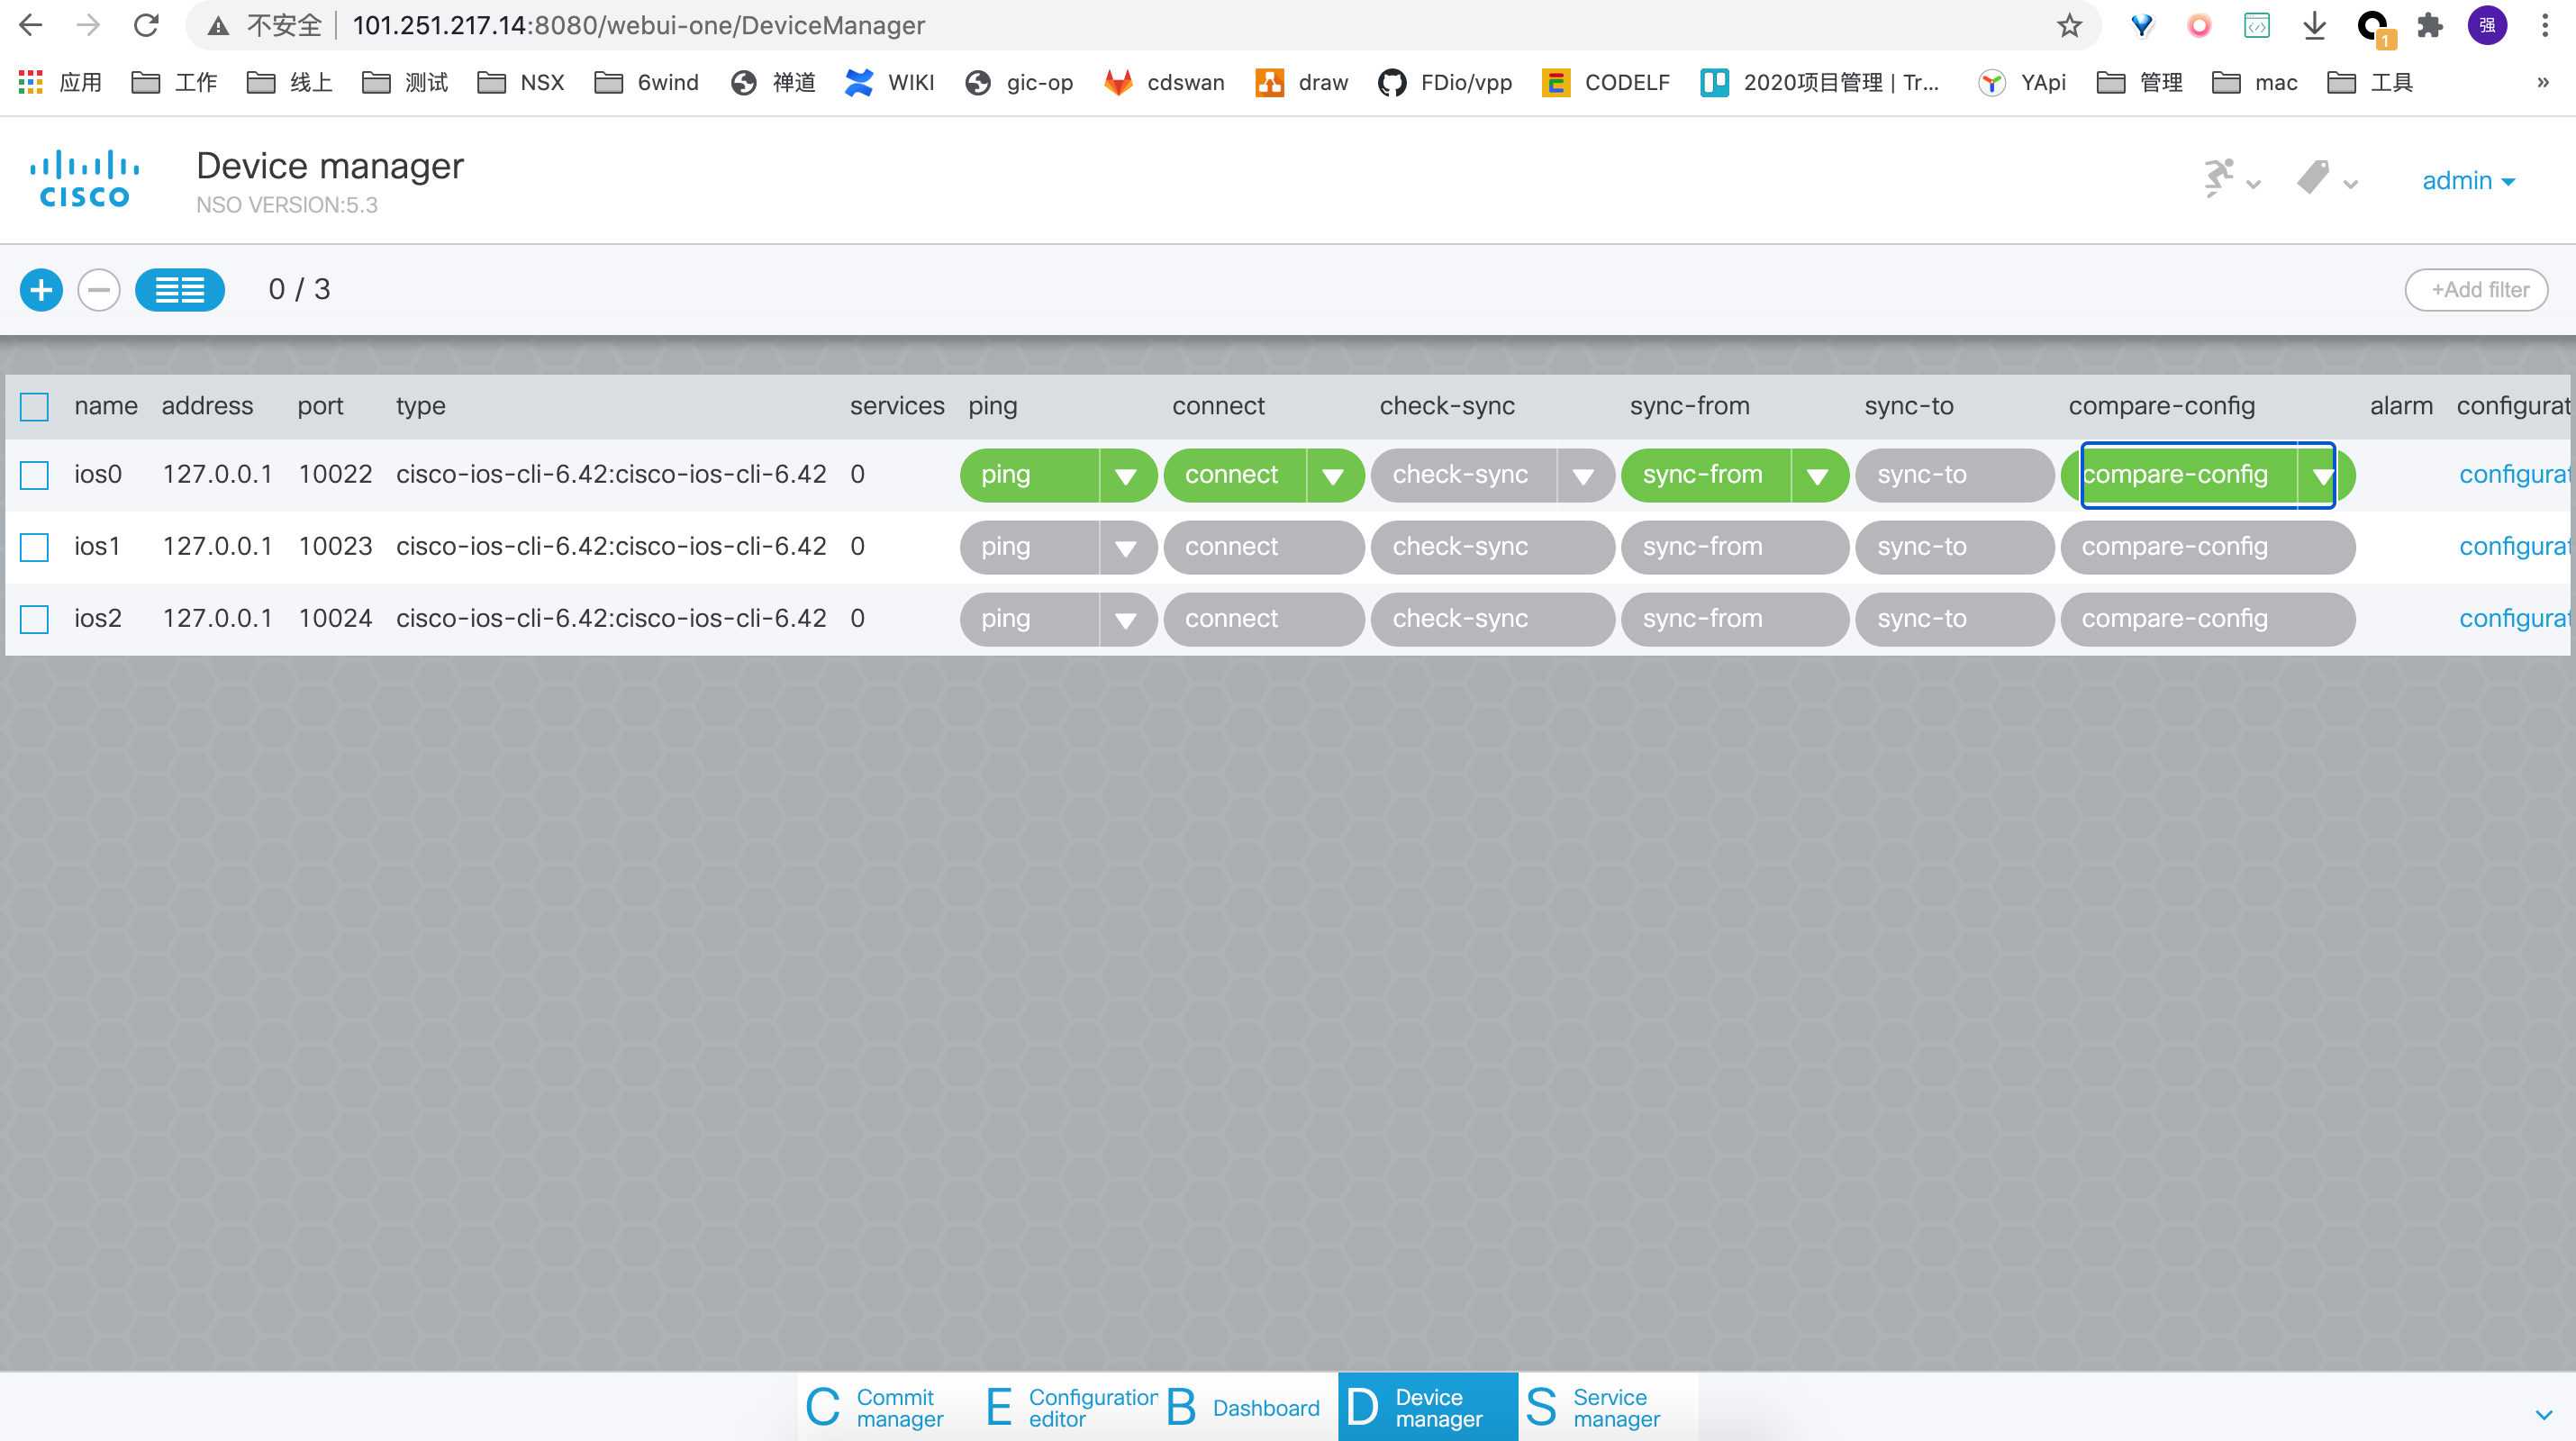Click the connect button for ios1

pyautogui.click(x=1264, y=547)
